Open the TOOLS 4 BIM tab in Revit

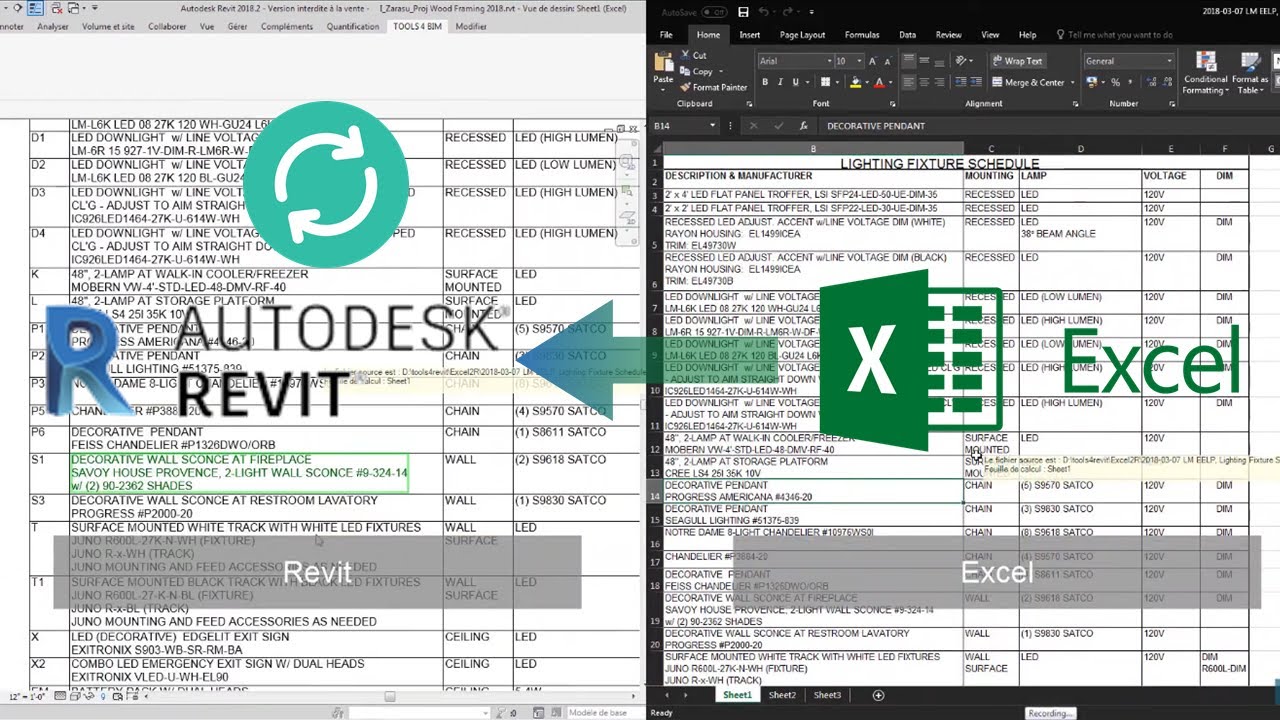point(418,26)
